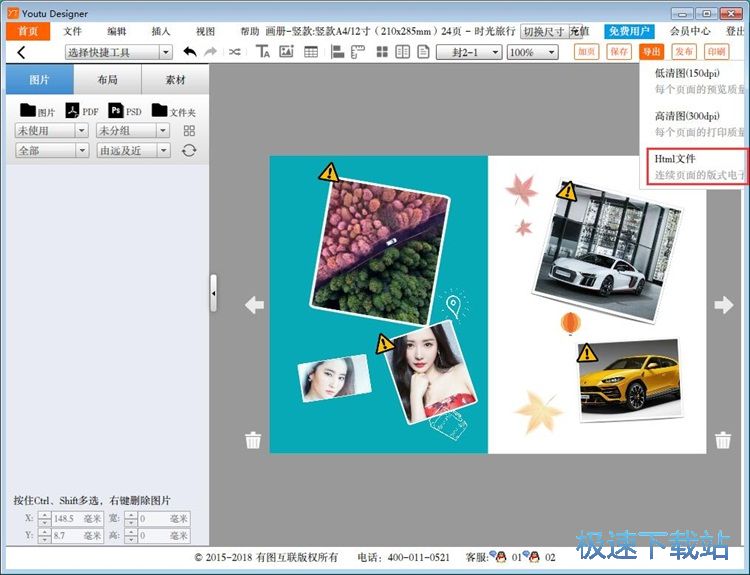
Task: Switch to the 素材 tab
Action: 175,80
